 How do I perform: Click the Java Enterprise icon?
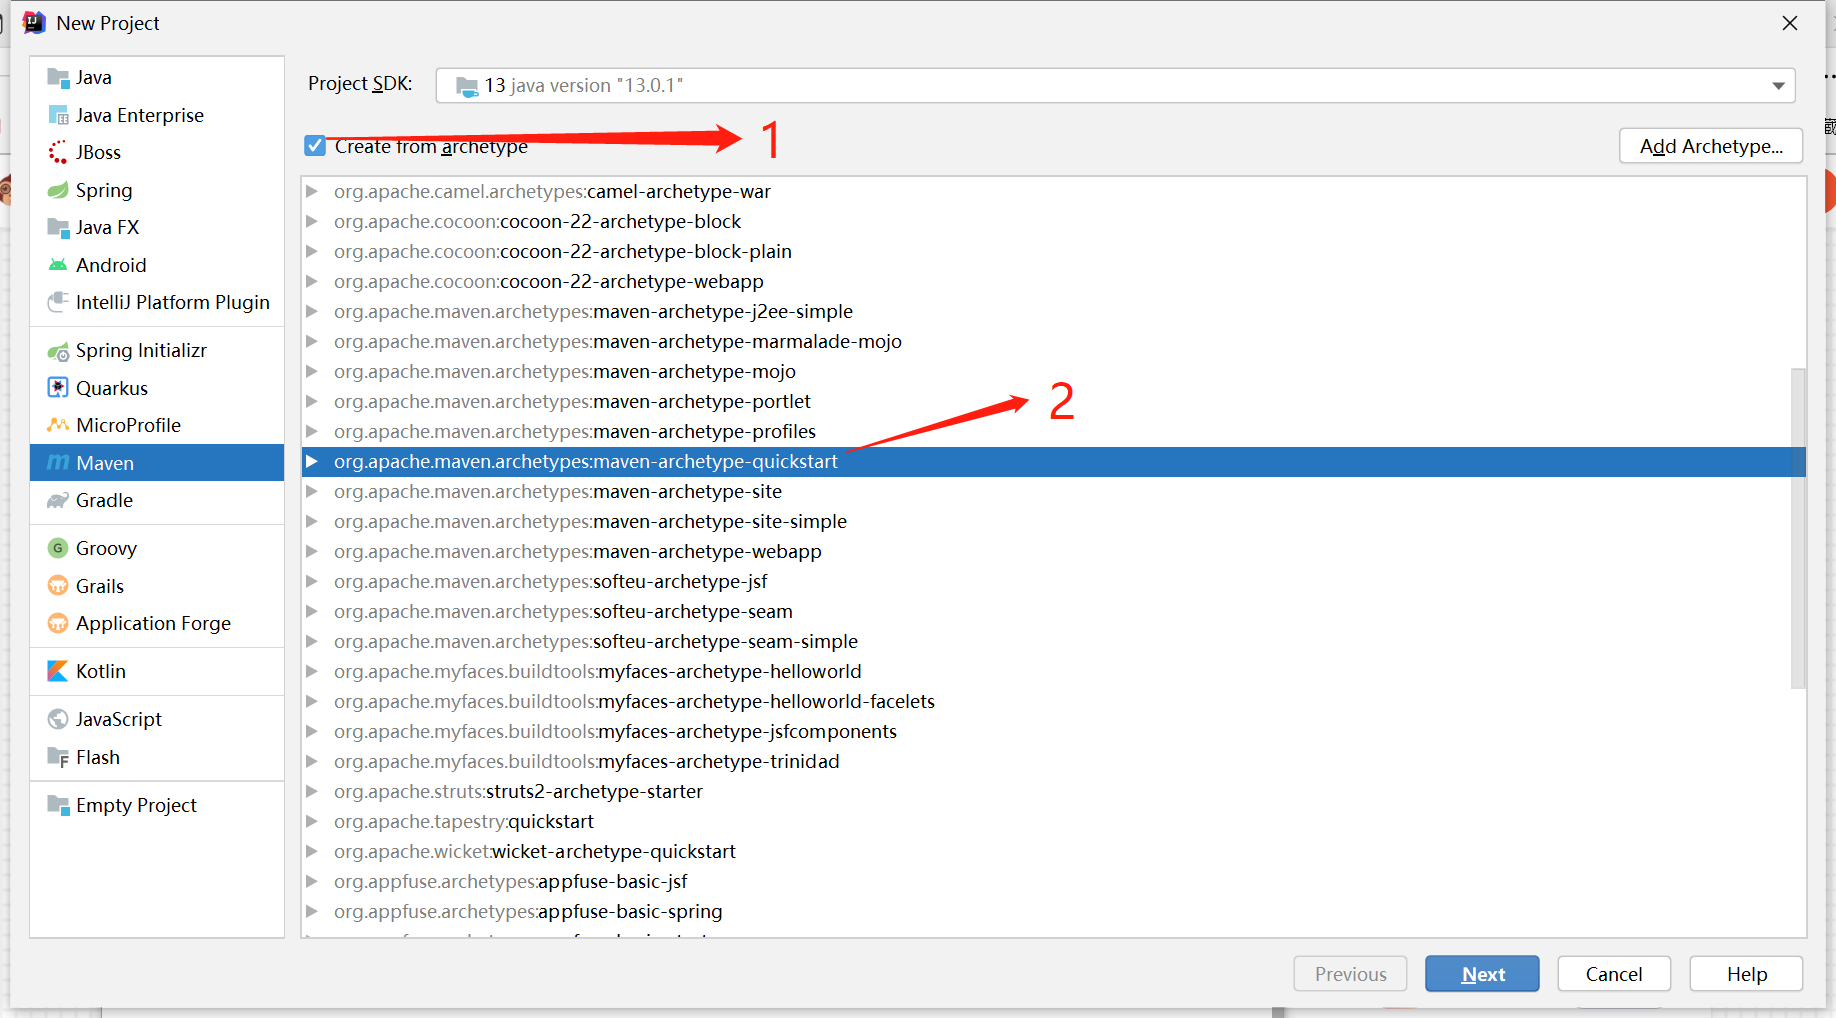58,115
